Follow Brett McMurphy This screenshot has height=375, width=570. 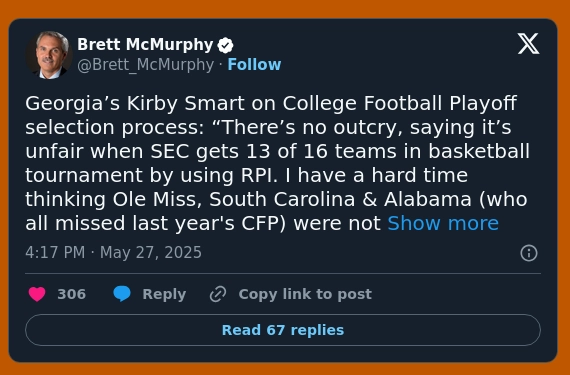[x=254, y=65]
